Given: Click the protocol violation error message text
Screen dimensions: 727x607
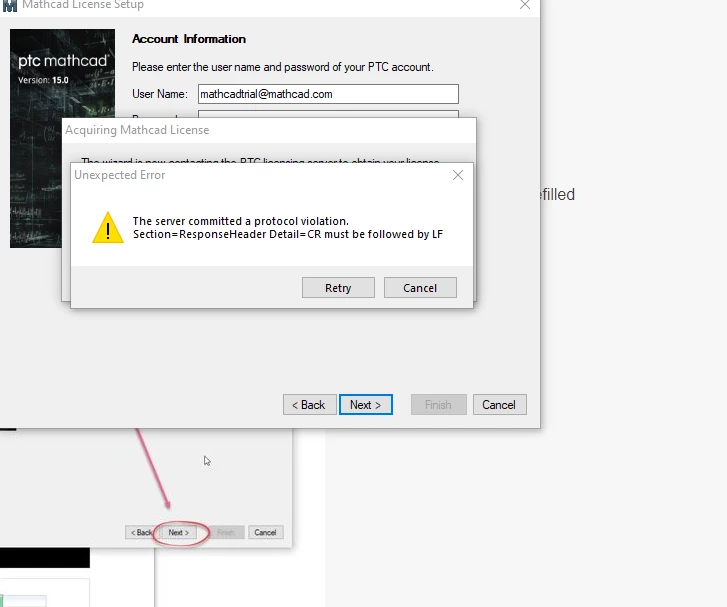Looking at the screenshot, I should coord(287,228).
